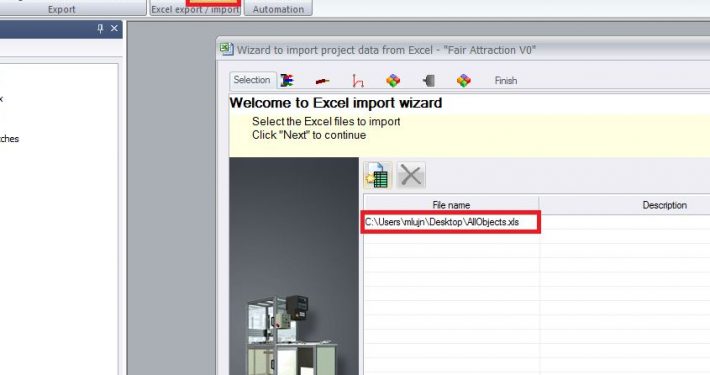Click the remove file X icon

pos(411,175)
